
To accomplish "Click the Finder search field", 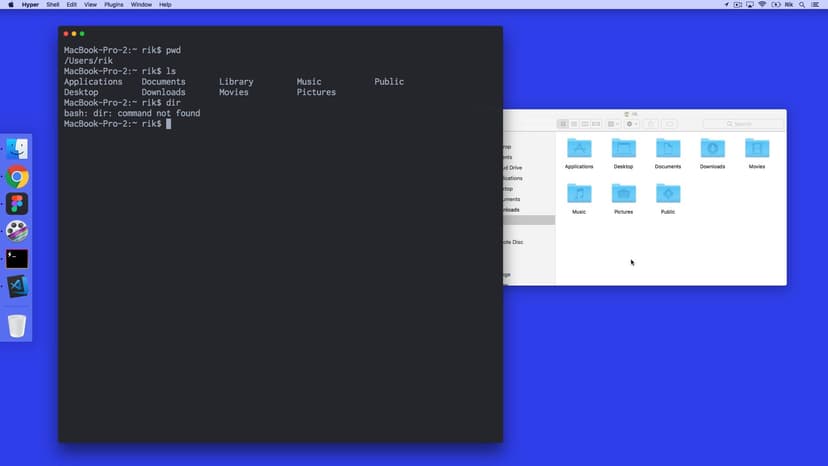I will (x=743, y=124).
